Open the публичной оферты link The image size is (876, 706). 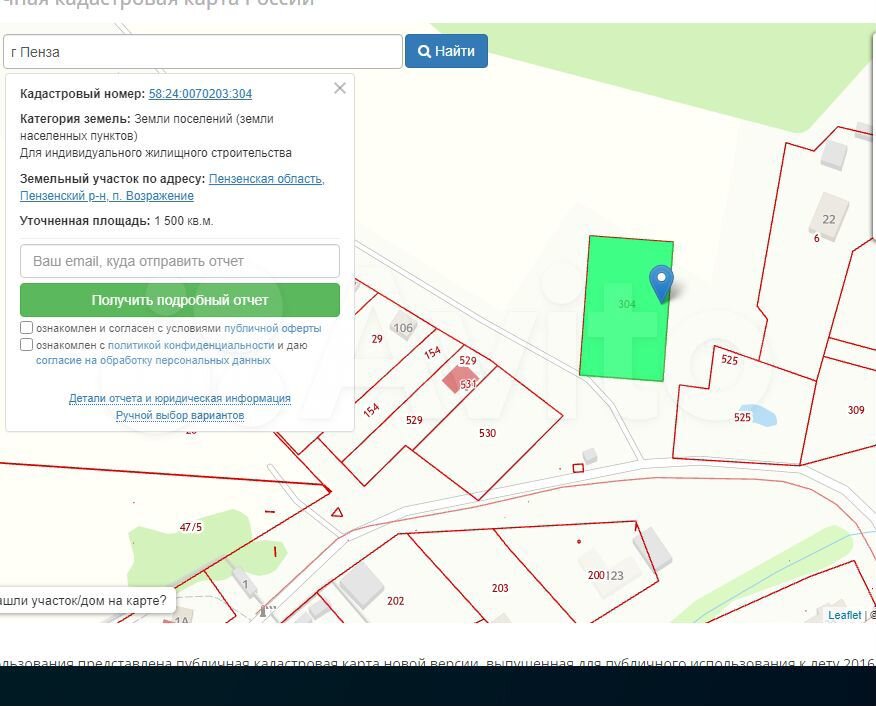(273, 328)
